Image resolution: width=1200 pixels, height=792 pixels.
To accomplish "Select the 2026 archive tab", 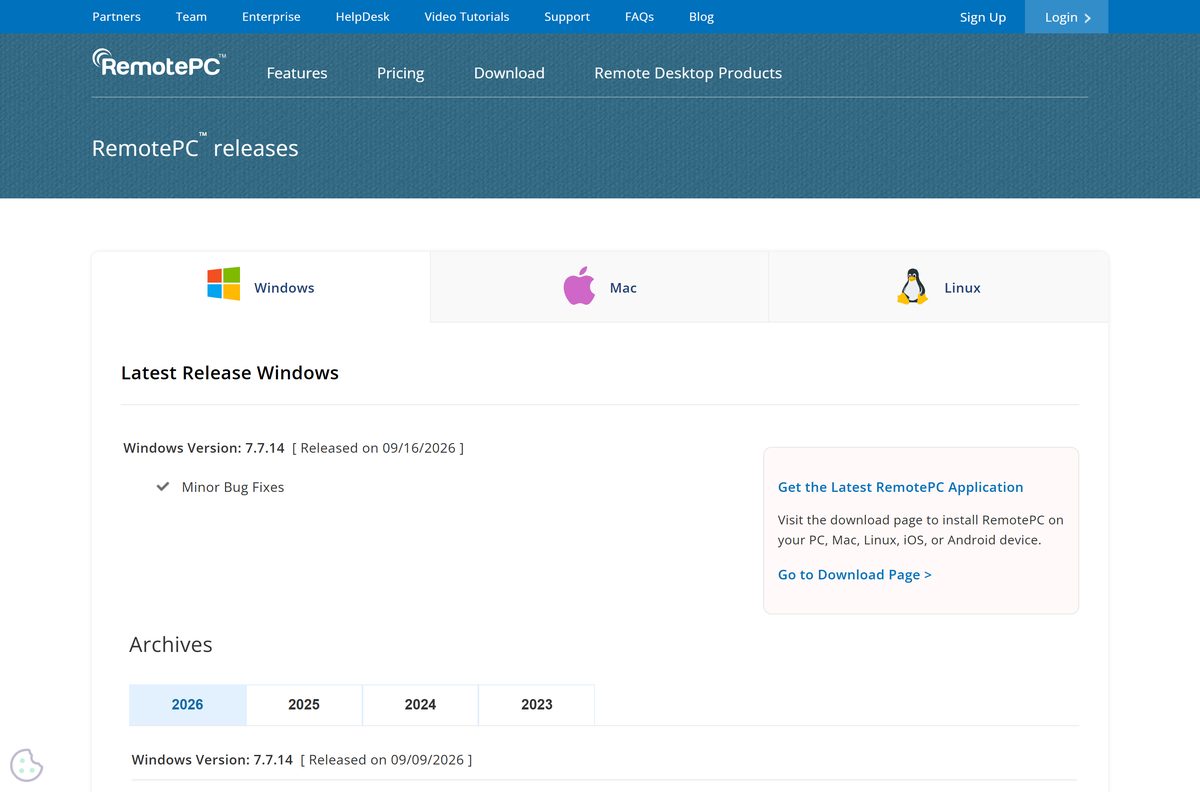I will coord(188,704).
